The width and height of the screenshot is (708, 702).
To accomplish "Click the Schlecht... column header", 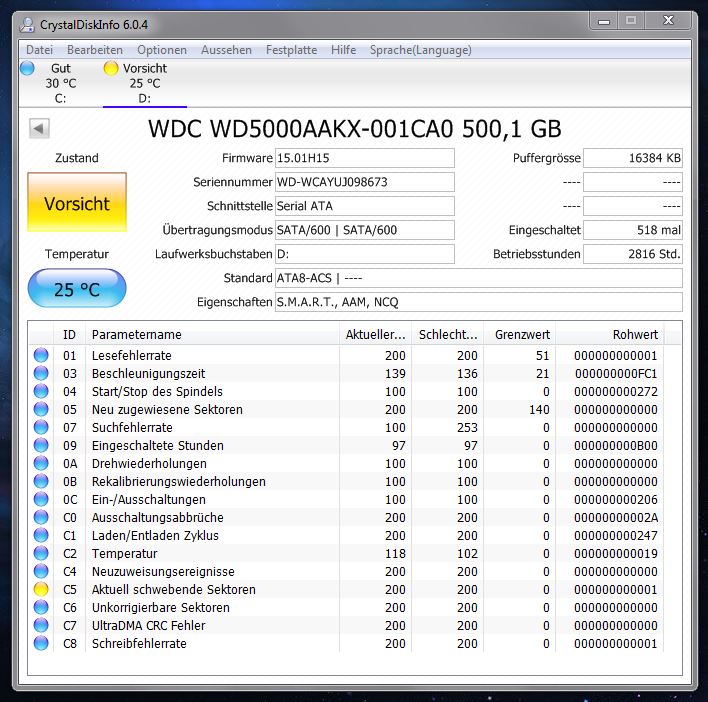I will point(447,335).
